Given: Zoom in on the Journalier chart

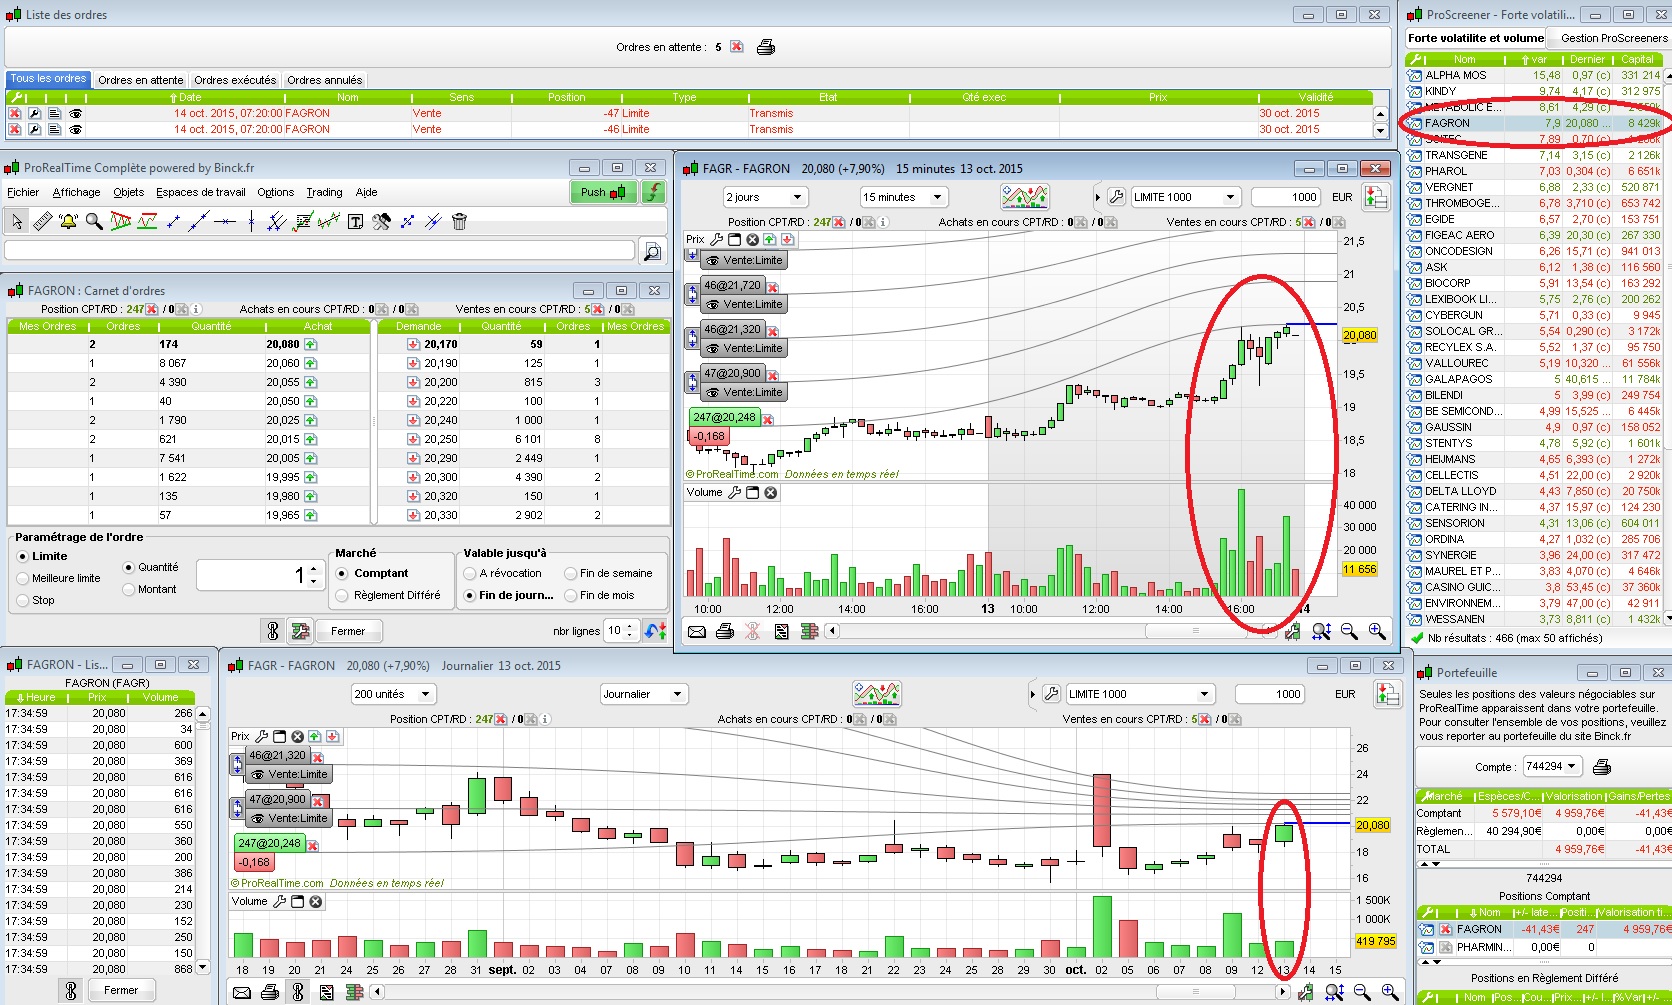Looking at the screenshot, I should pos(1390,992).
